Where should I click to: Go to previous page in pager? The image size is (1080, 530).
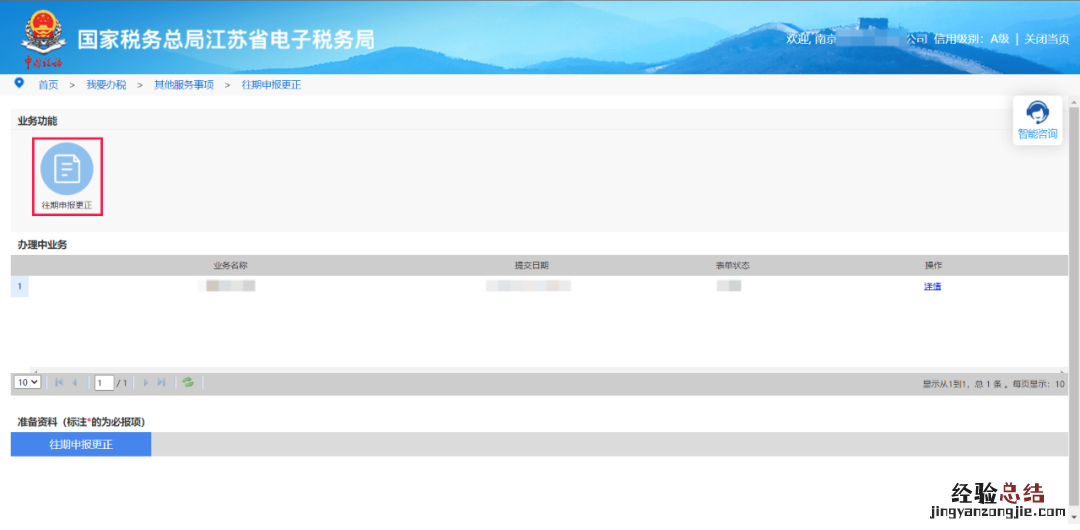coord(74,383)
